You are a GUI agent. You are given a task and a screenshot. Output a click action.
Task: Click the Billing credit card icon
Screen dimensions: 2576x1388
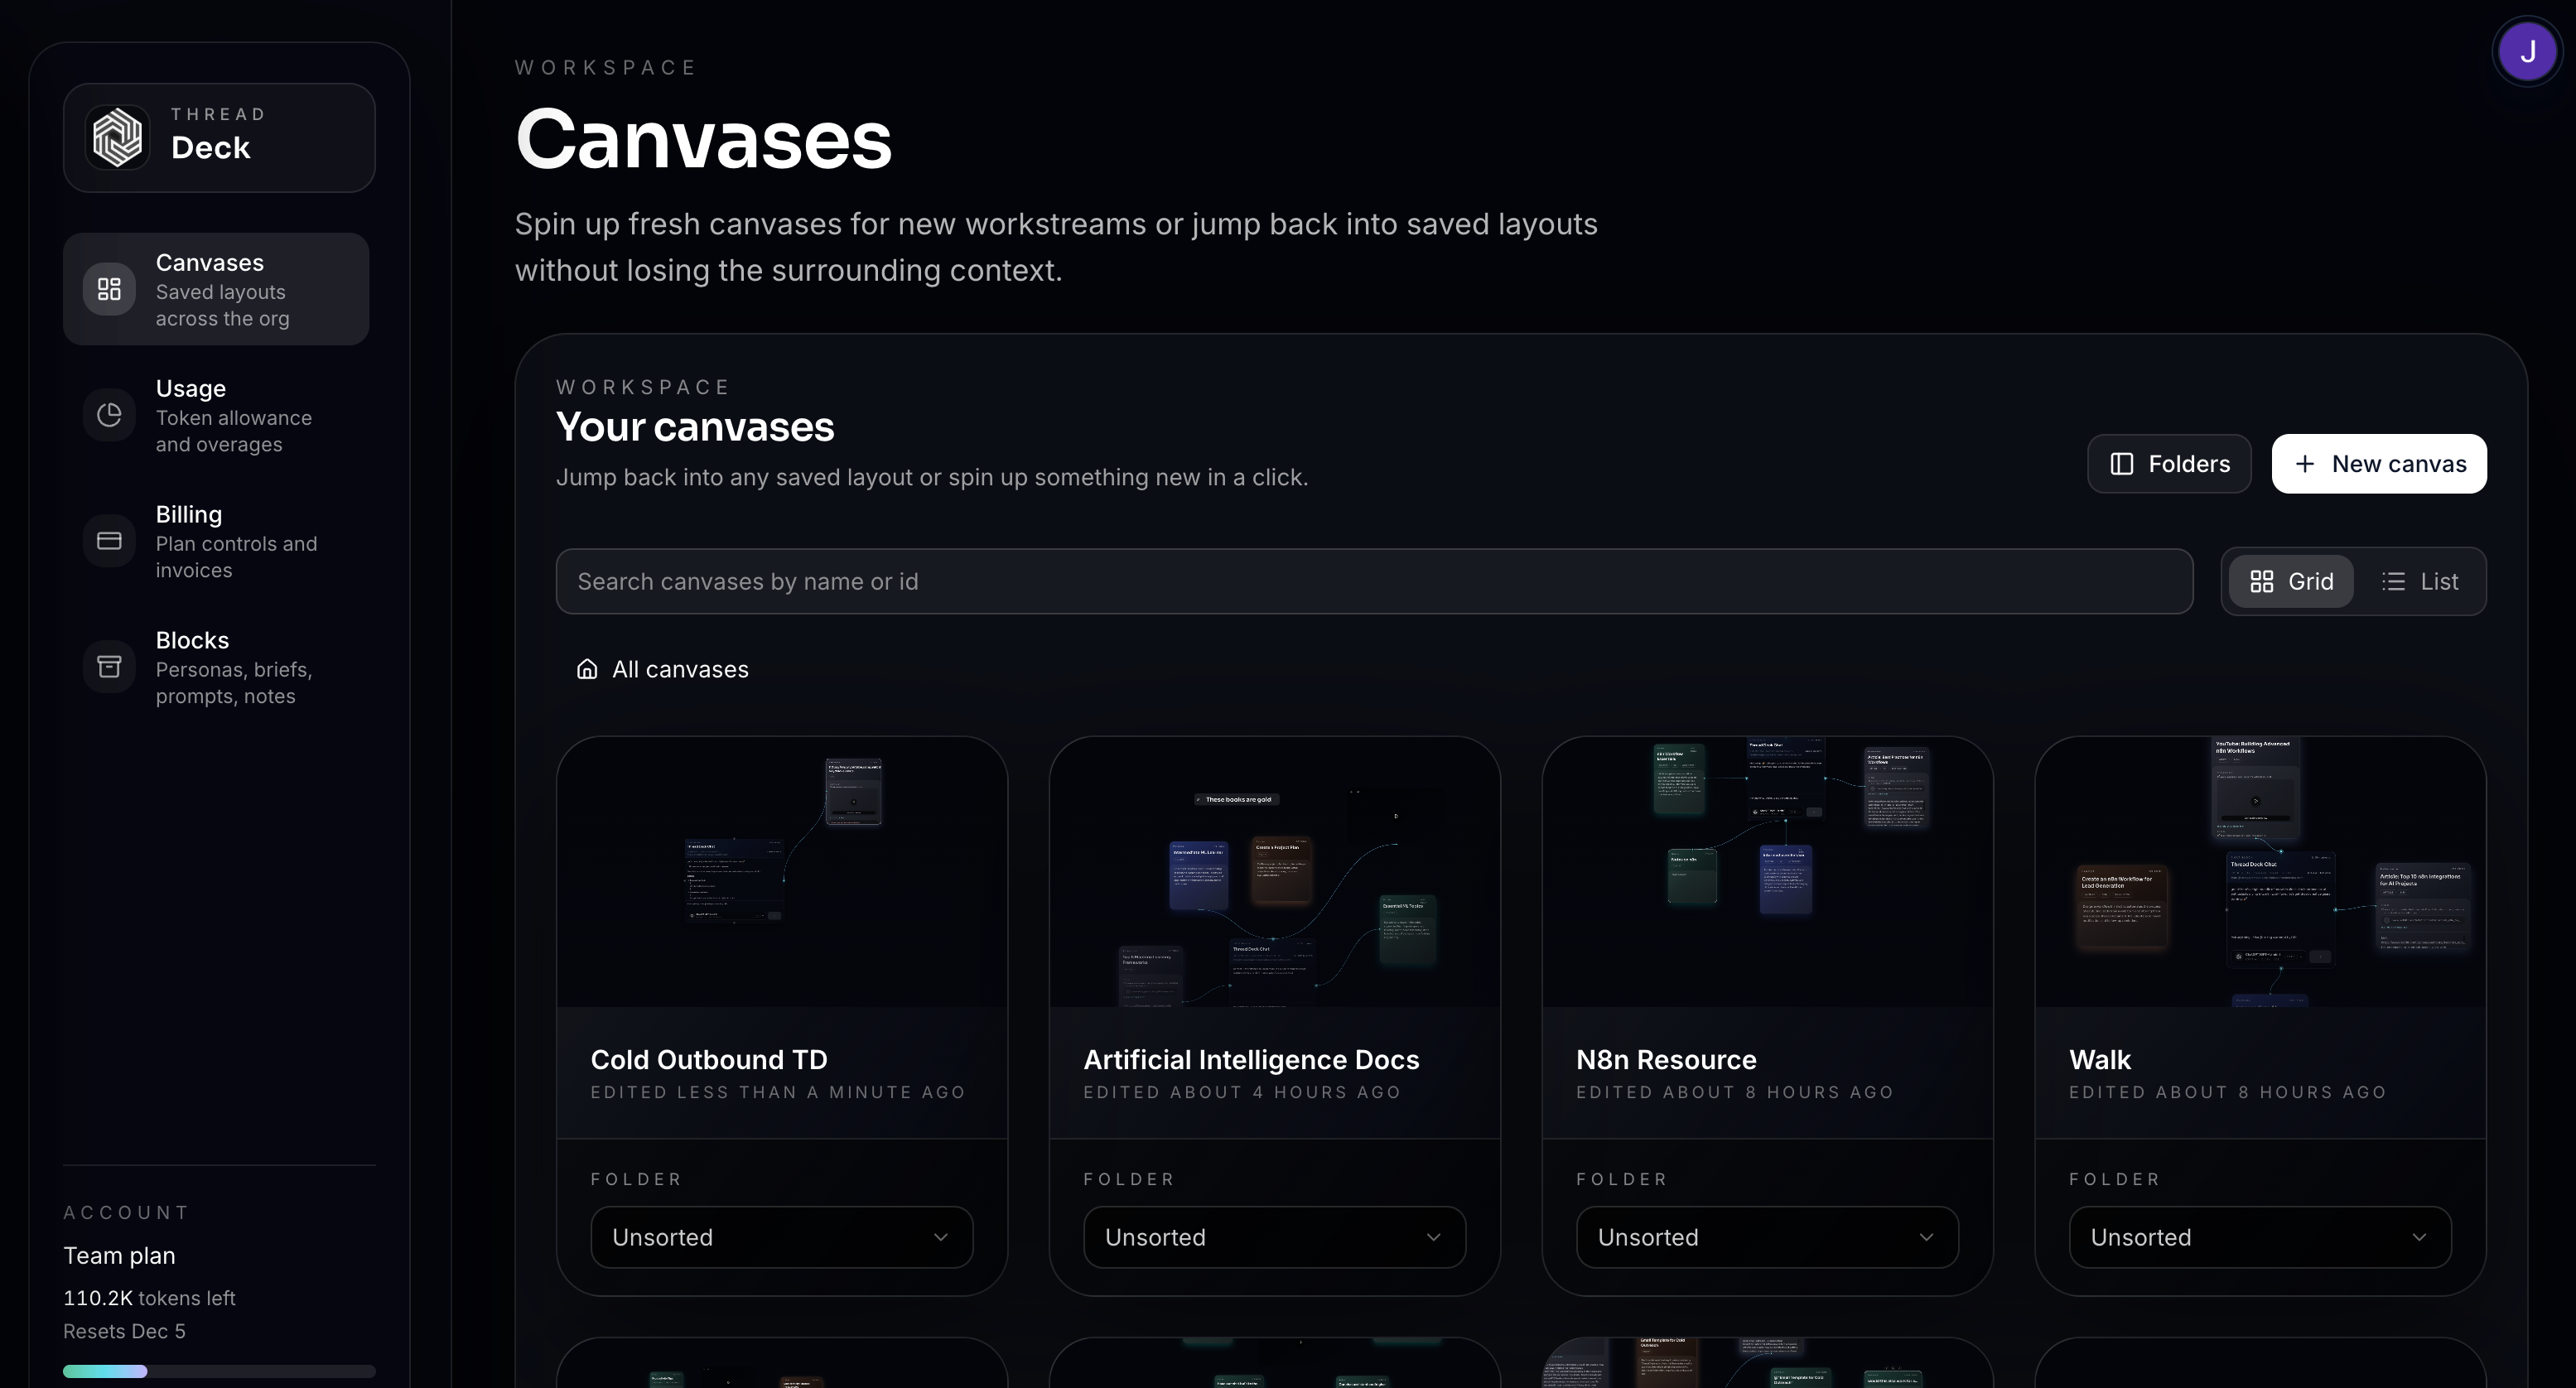(109, 541)
